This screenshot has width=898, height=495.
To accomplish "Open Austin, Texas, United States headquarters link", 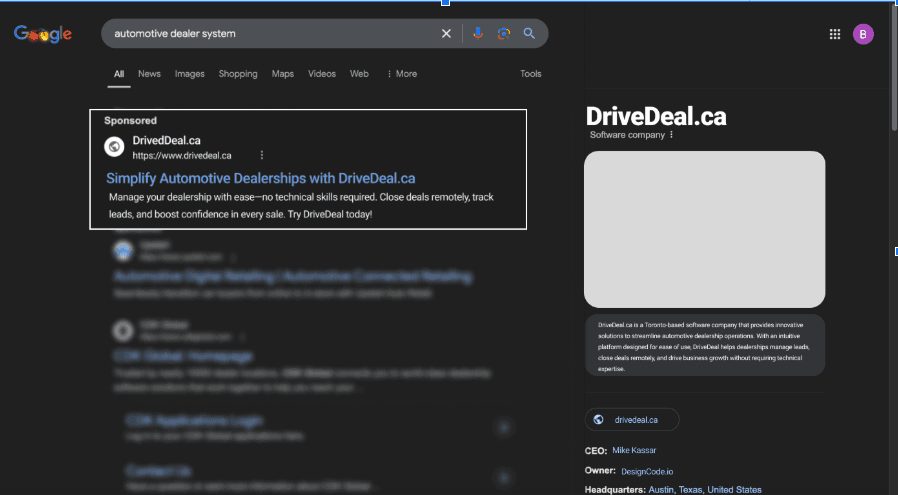I will point(705,490).
